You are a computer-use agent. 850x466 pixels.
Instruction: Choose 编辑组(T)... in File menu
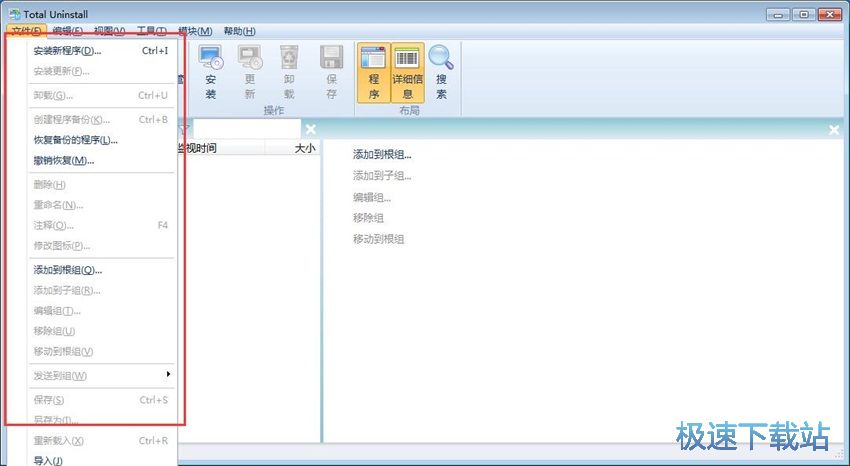click(101, 310)
